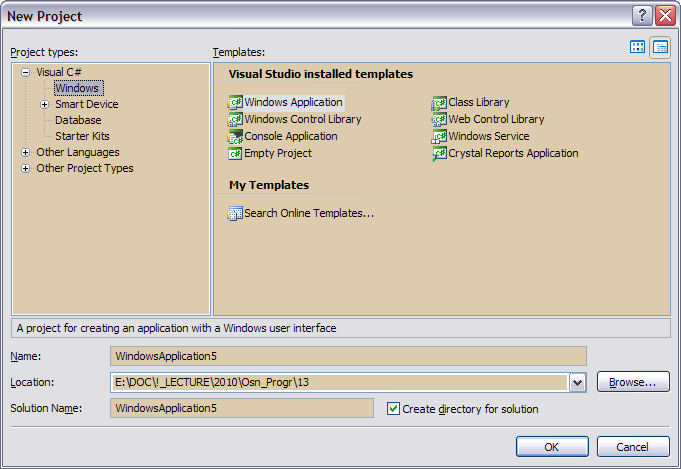Screen dimensions: 681x469
Task: Toggle Create directory for solution checkbox
Action: click(393, 409)
